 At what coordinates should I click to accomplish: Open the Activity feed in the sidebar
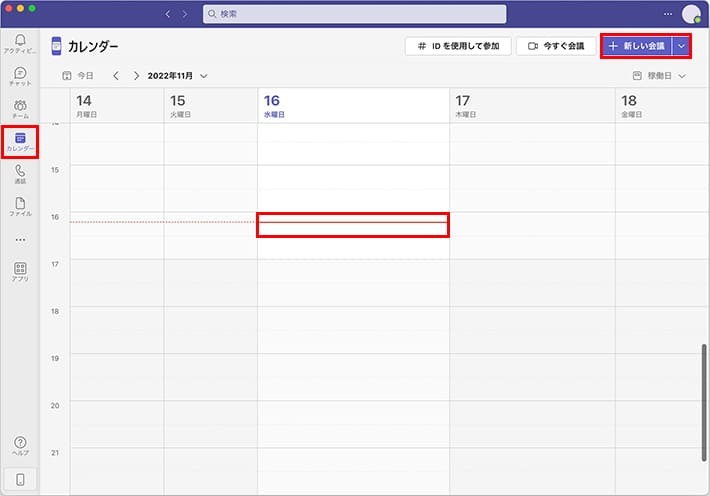coord(20,43)
